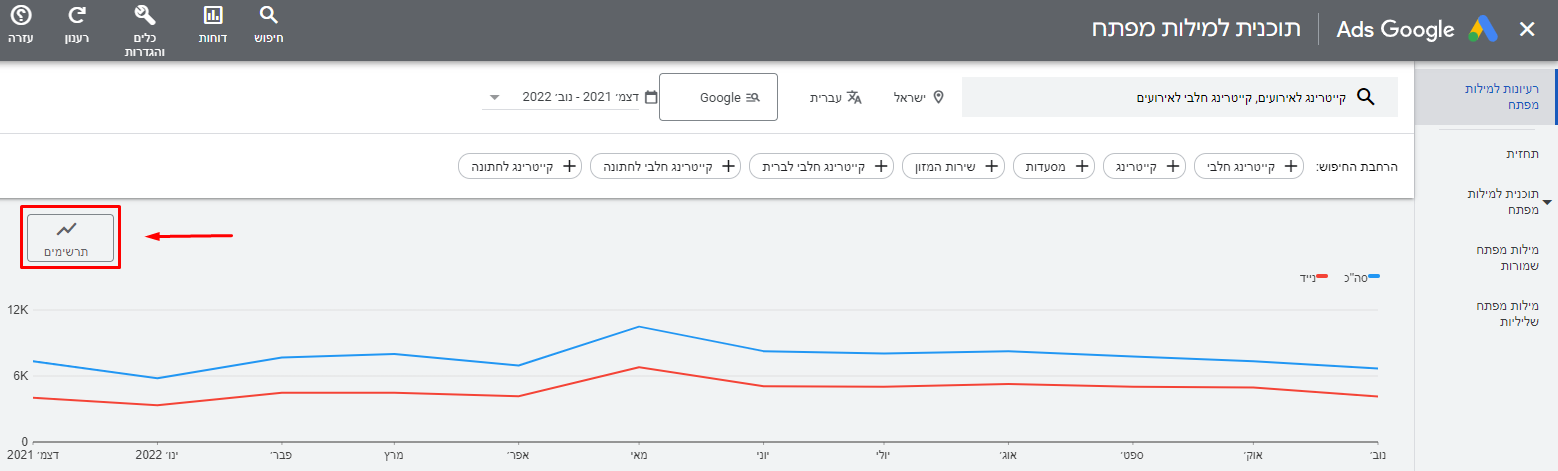Click the הרחבת החיפוש label
Viewport: 1558px width, 471px height.
[1357, 166]
